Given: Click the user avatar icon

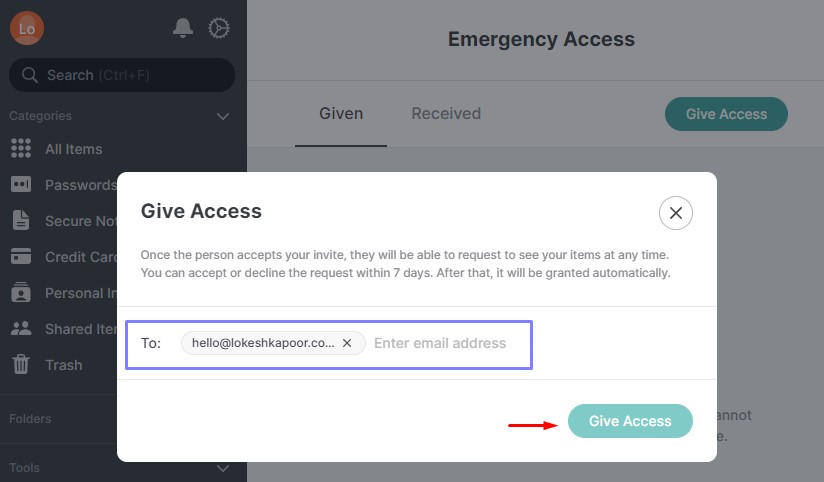Looking at the screenshot, I should point(27,28).
